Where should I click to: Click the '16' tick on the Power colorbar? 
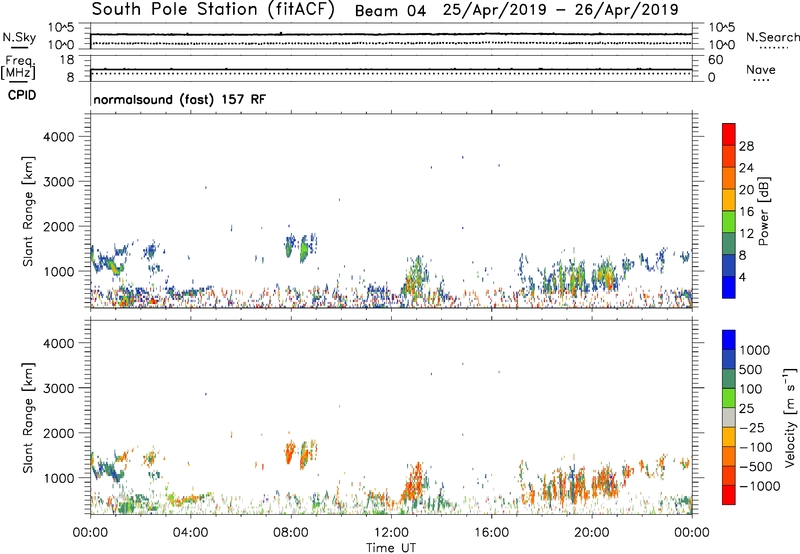click(x=746, y=212)
